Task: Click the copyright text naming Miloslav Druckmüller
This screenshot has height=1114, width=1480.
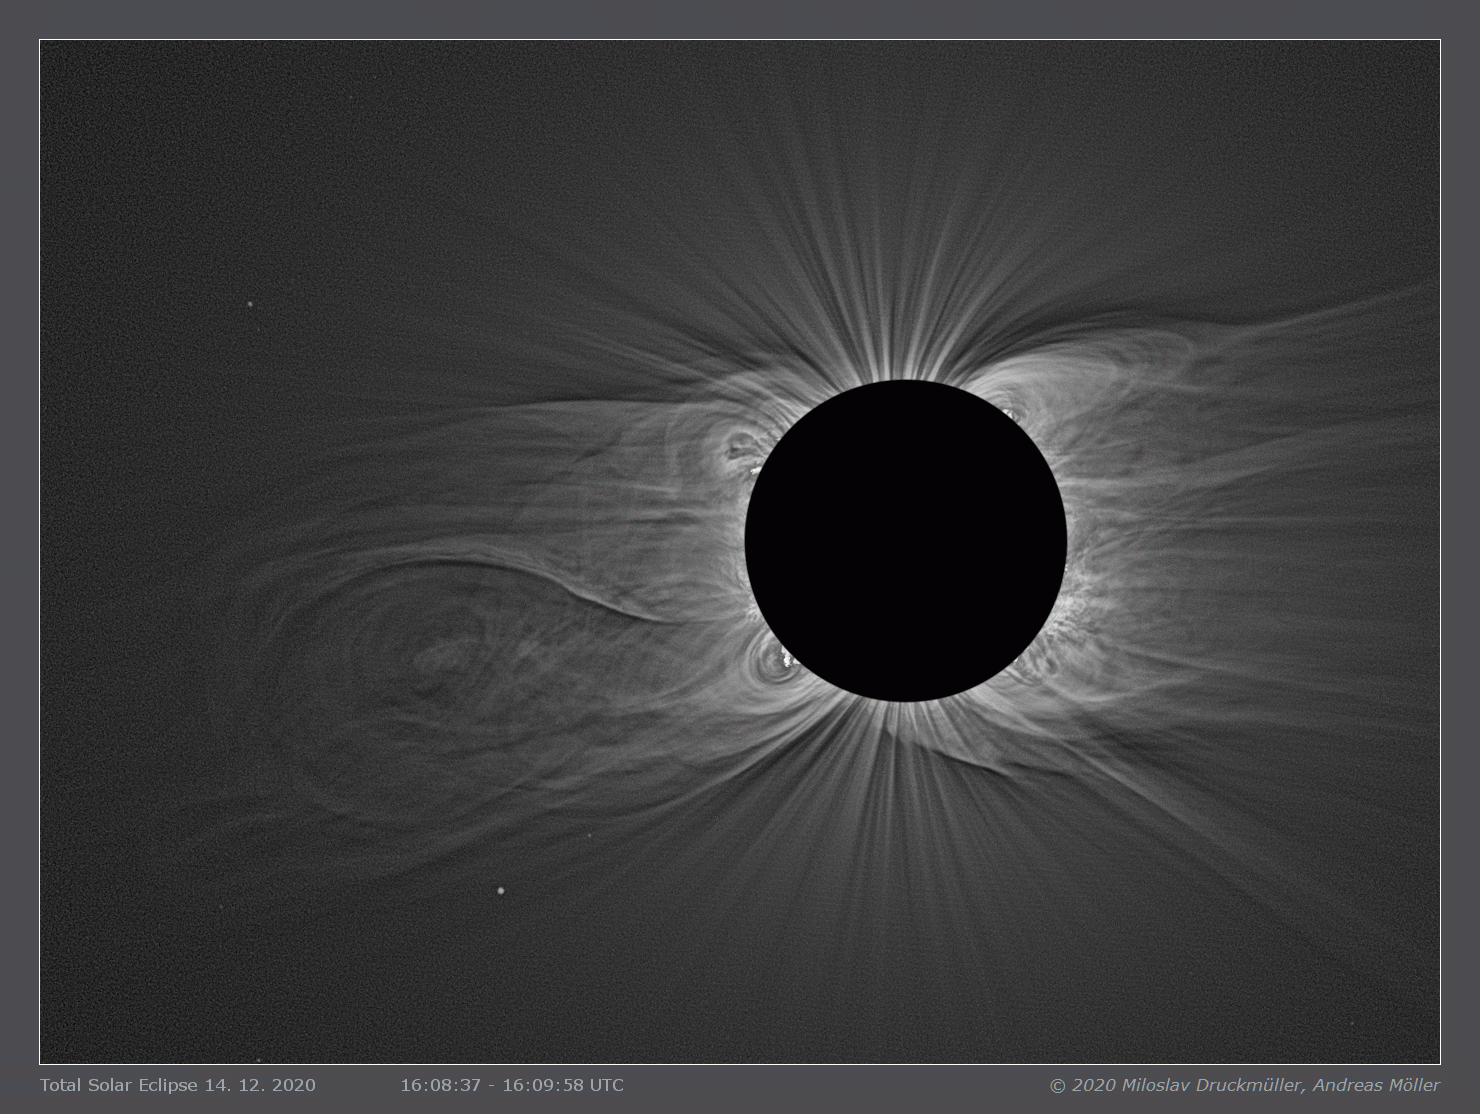Action: 1245,1085
